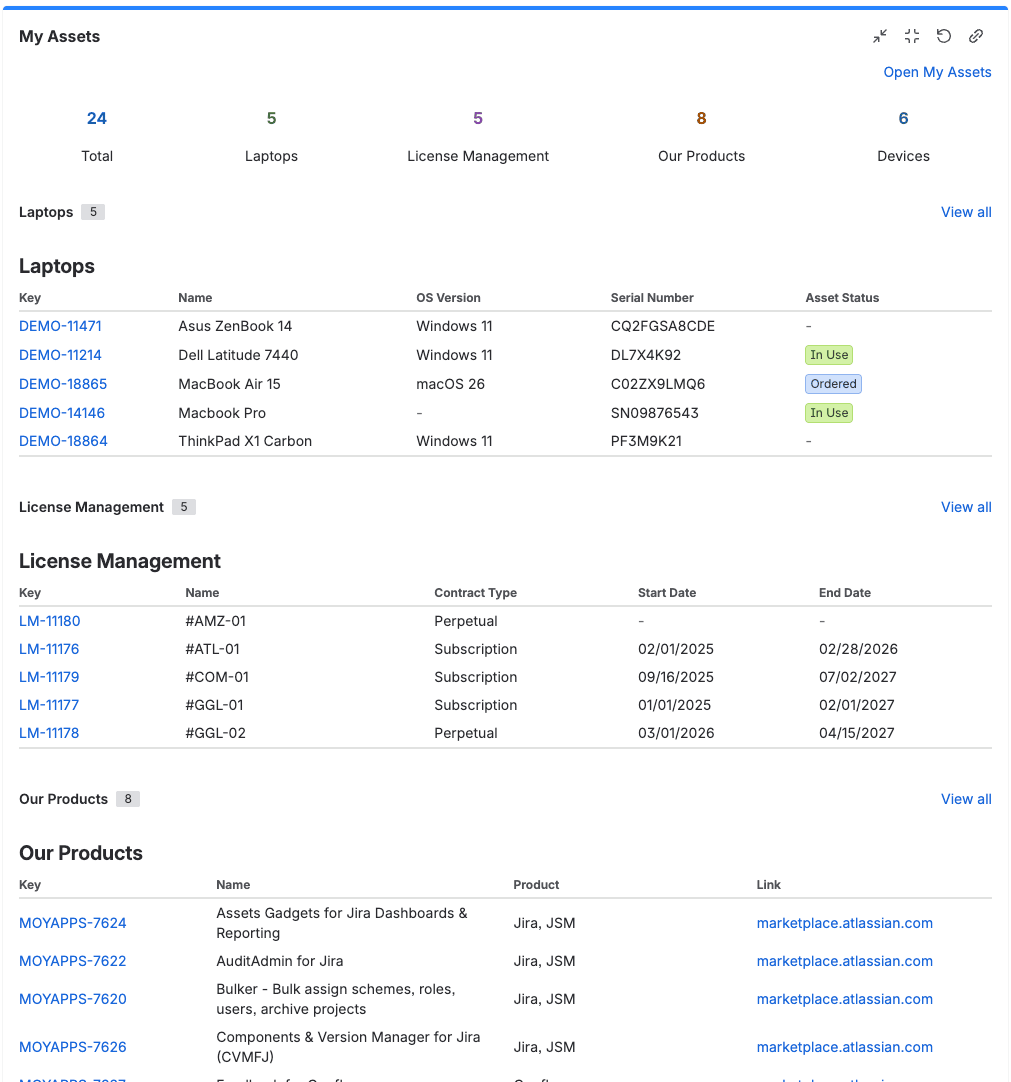
Task: Click Ordered status of MacBook Air 15
Action: 833,384
